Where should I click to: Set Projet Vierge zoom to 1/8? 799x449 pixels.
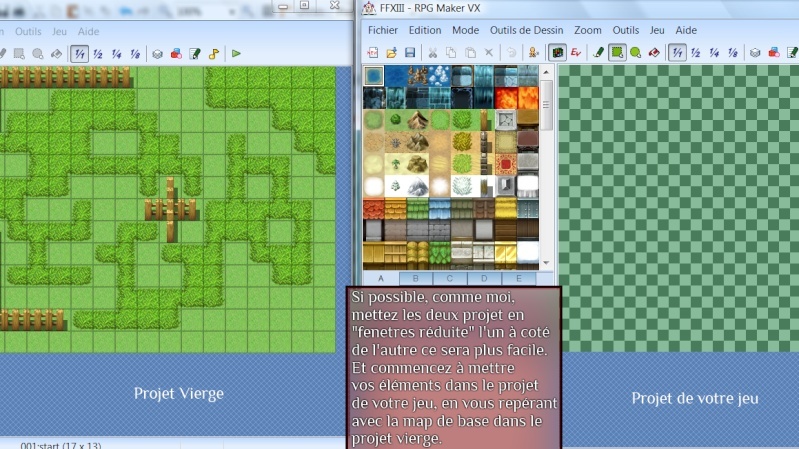(135, 54)
